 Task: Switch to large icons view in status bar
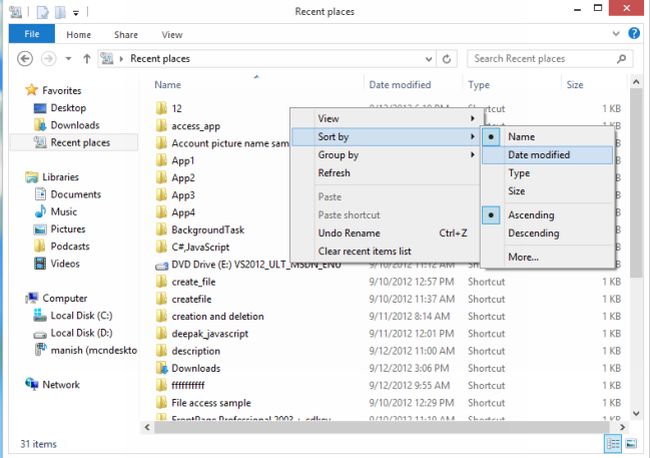[631, 444]
